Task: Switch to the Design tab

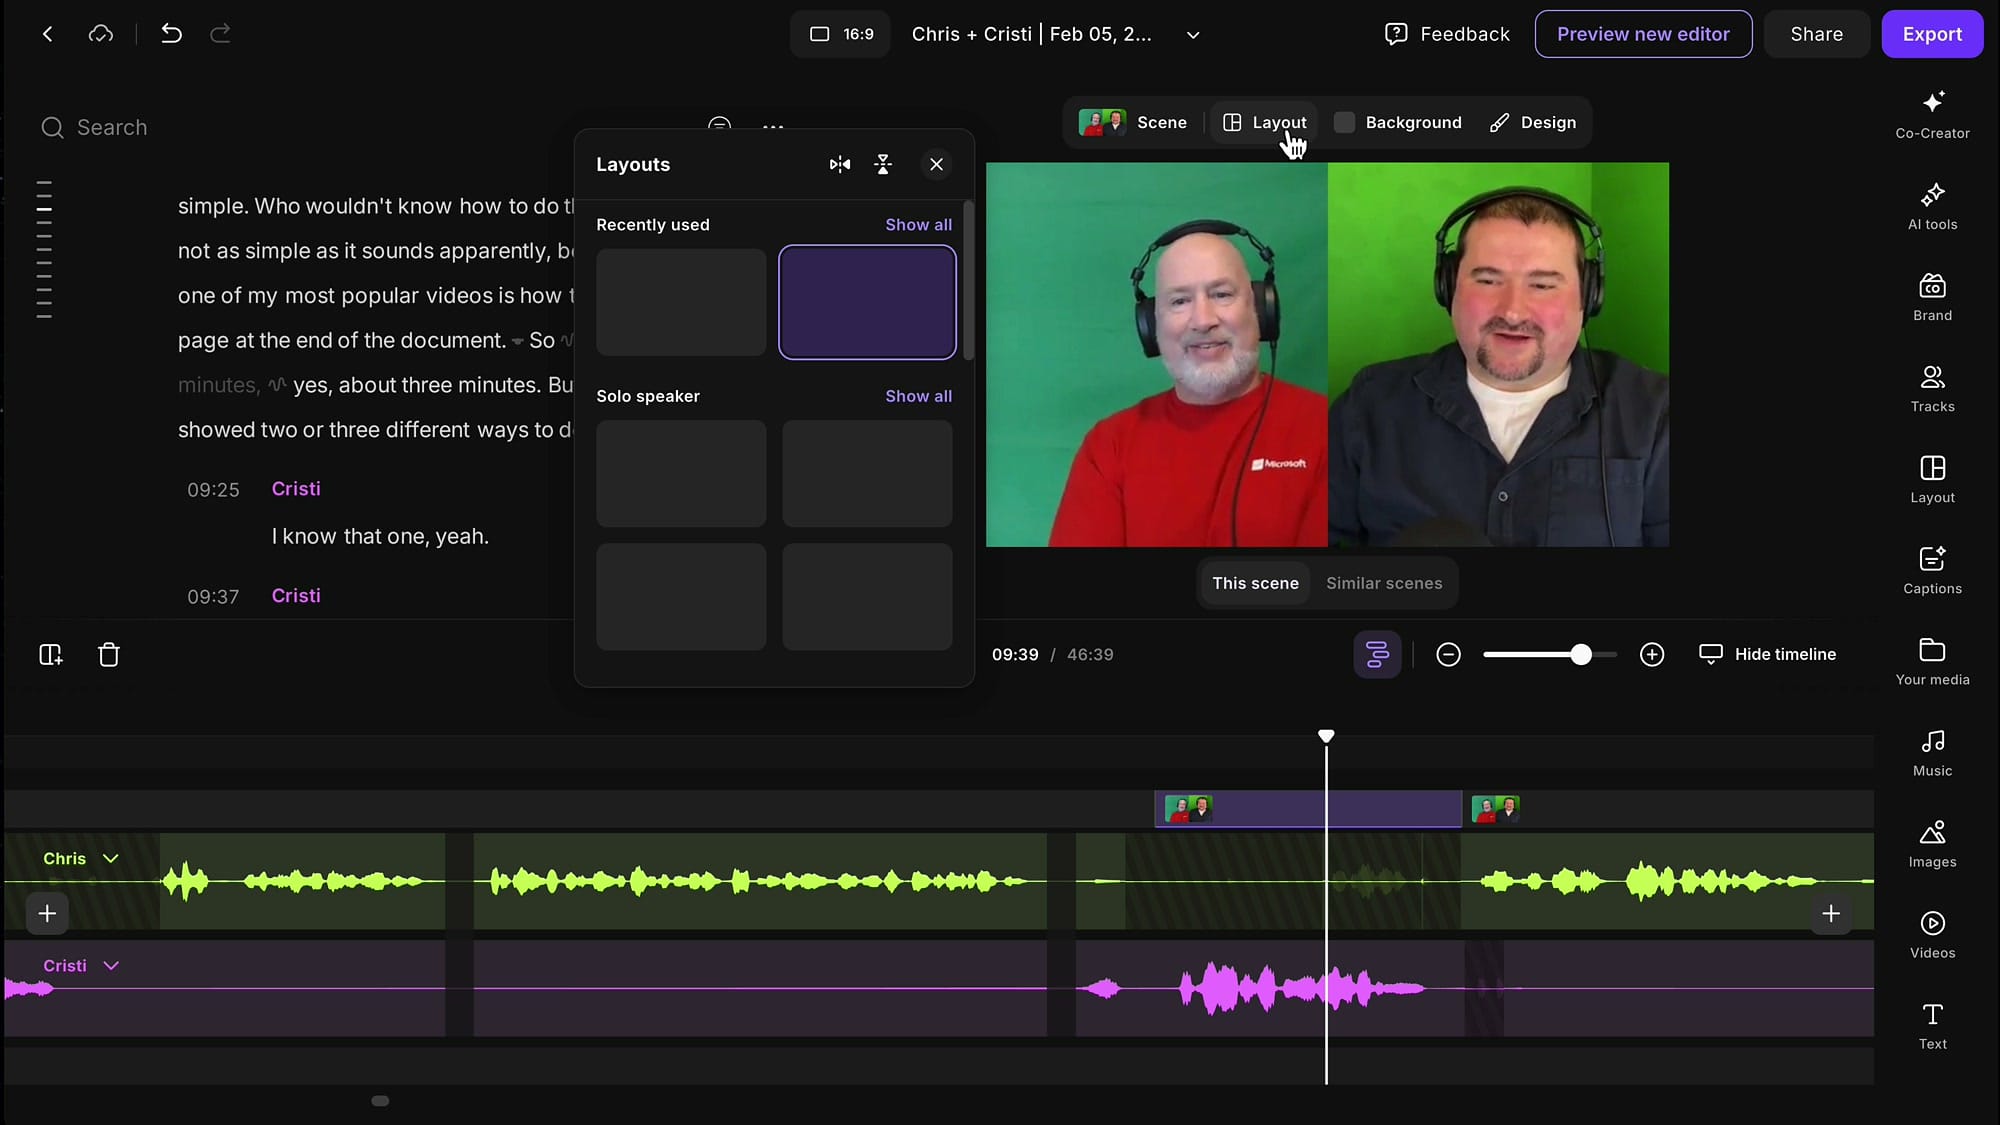Action: point(1532,122)
